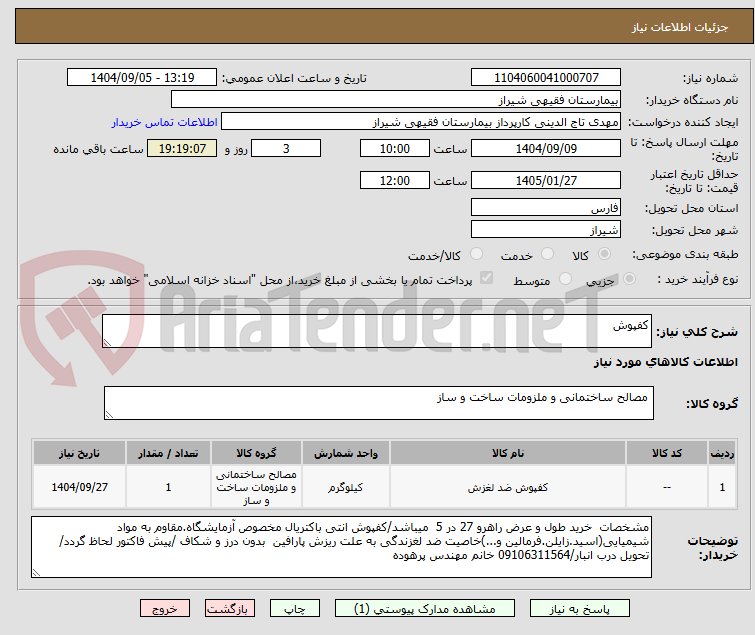Select the خدمت radio button
The image size is (755, 635).
pyautogui.click(x=547, y=254)
